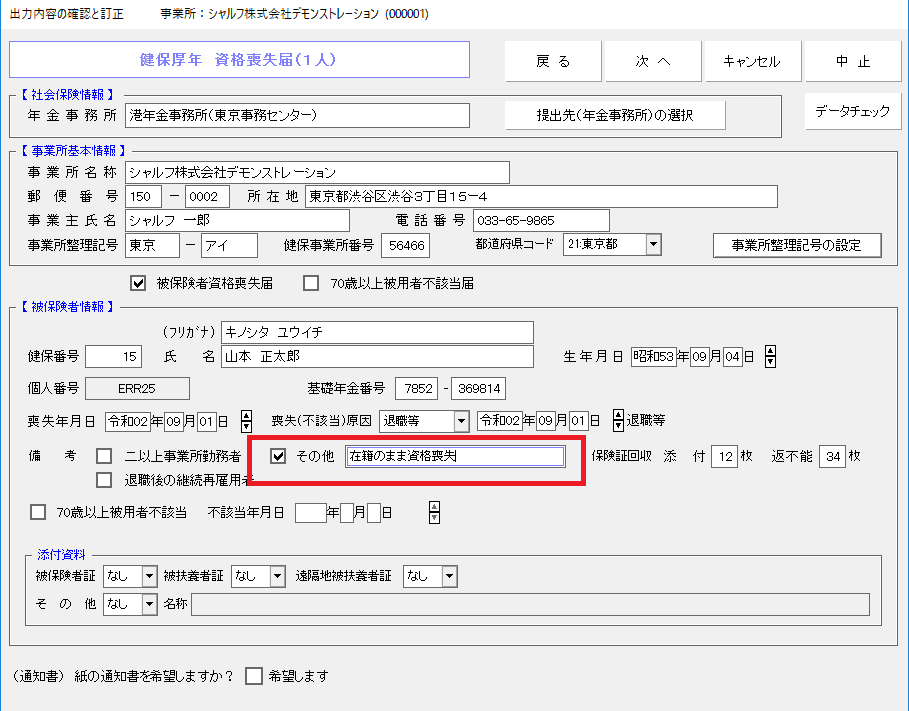Click the 生年月日 date stepper

point(770,357)
